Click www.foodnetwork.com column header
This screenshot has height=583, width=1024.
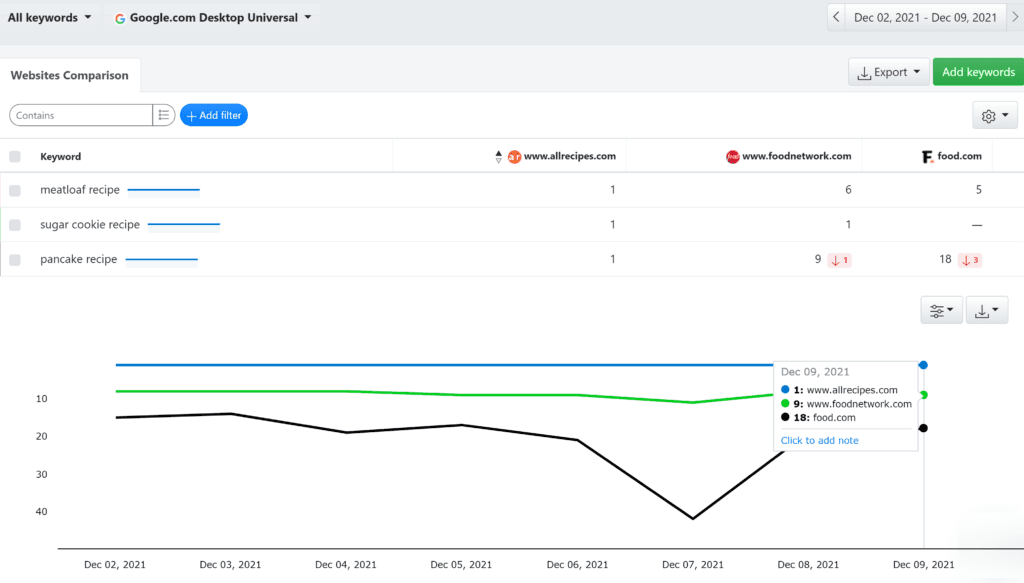[x=797, y=156]
